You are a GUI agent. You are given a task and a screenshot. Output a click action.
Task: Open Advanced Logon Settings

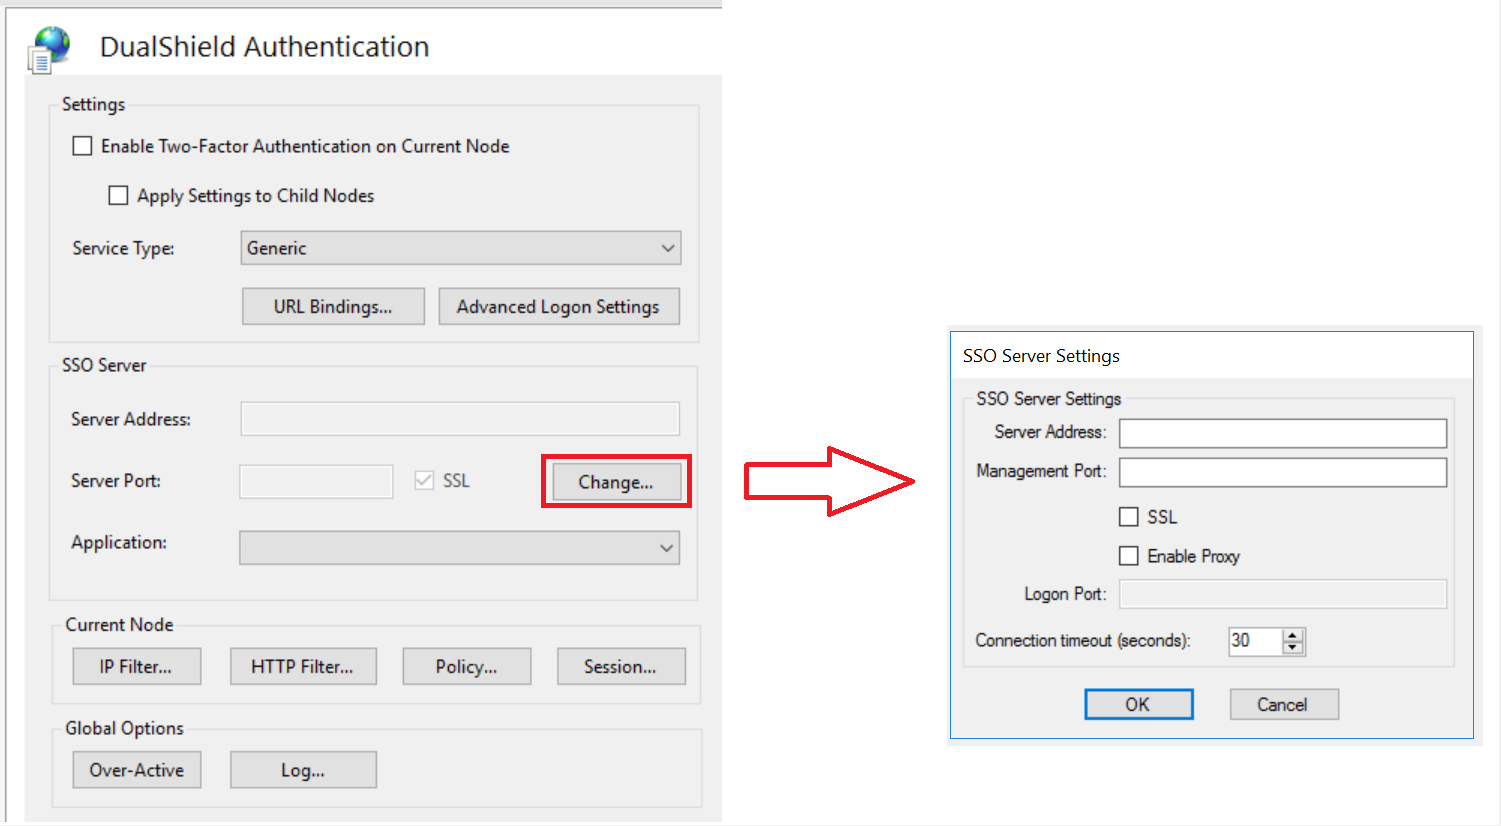click(x=558, y=307)
